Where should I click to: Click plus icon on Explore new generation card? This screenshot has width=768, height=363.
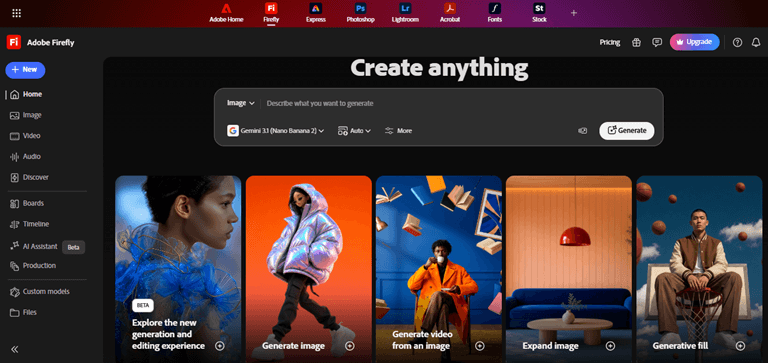220,346
